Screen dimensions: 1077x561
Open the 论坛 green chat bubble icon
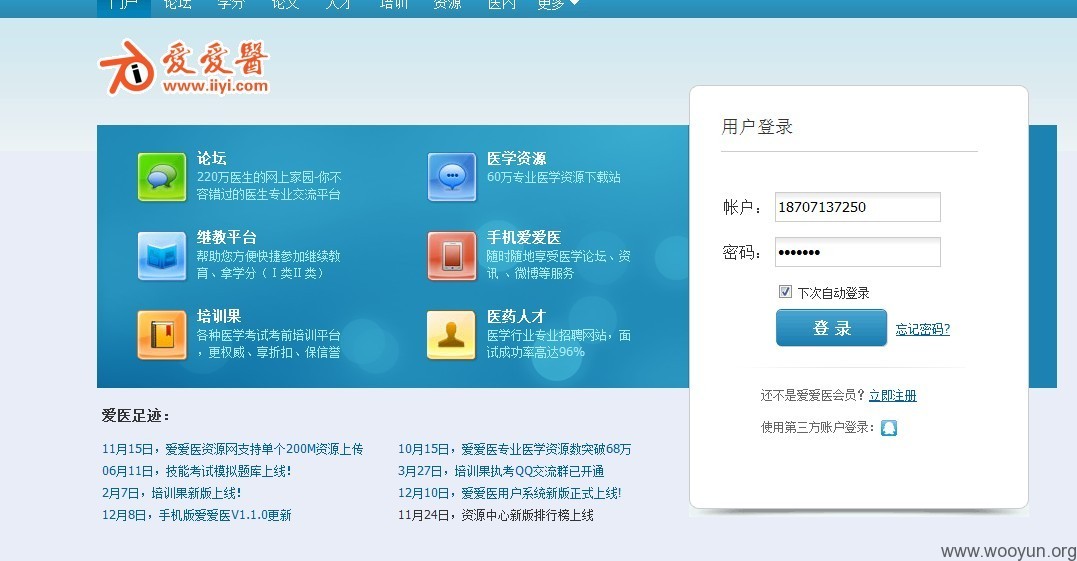[x=161, y=177]
